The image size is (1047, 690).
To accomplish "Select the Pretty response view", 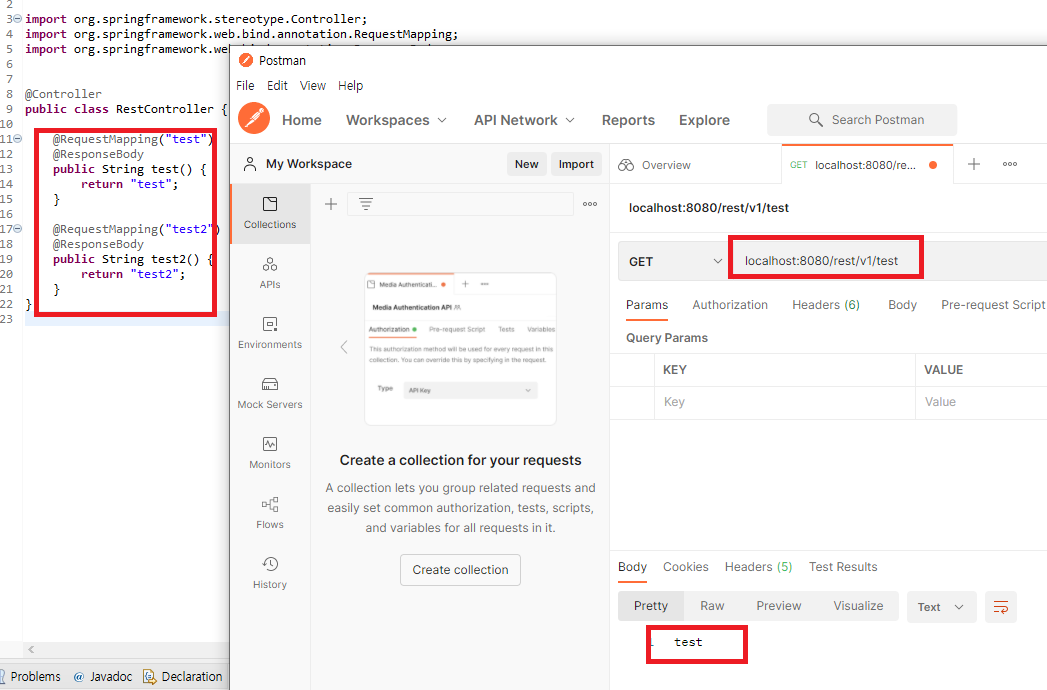I will click(x=651, y=606).
